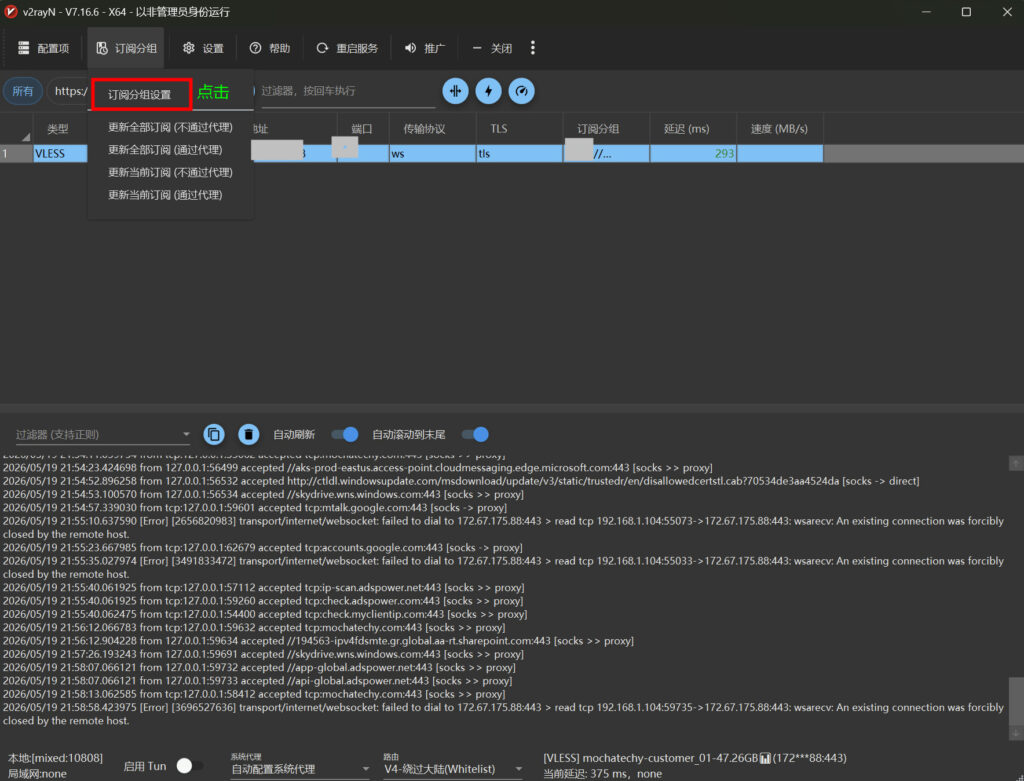This screenshot has width=1024, height=781.
Task: Click the blue move-to-position arrows icon
Action: click(455, 91)
